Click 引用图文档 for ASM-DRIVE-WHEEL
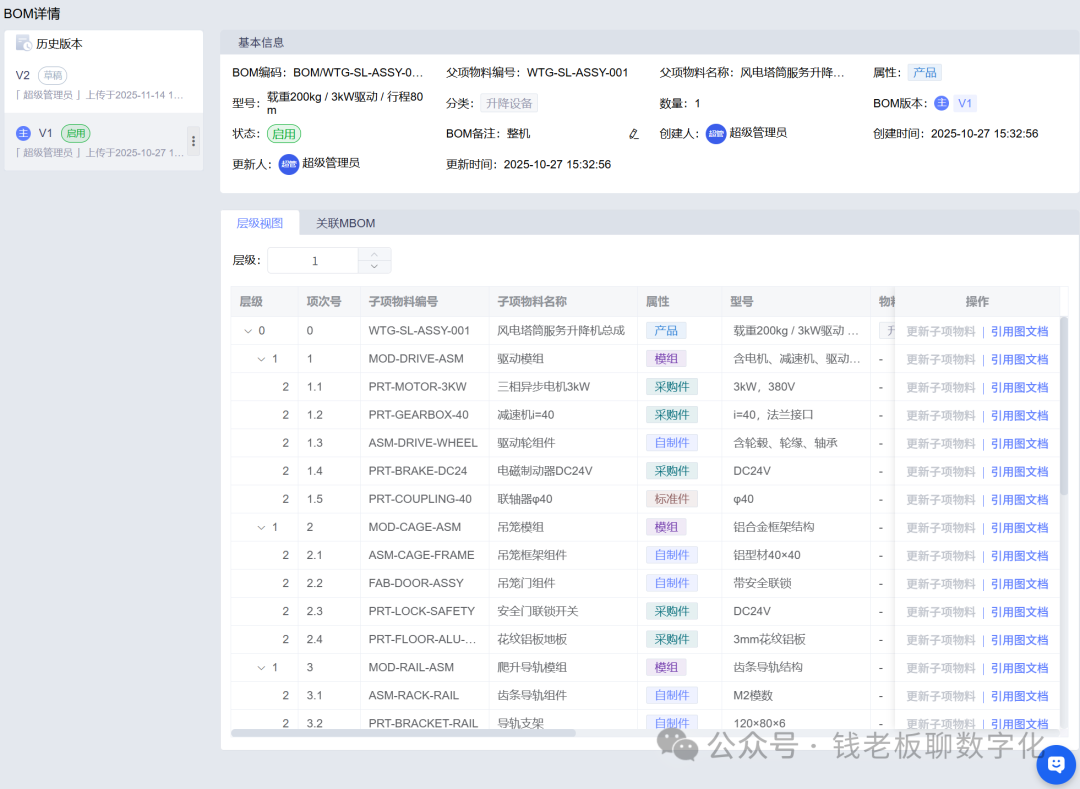 pos(1019,443)
